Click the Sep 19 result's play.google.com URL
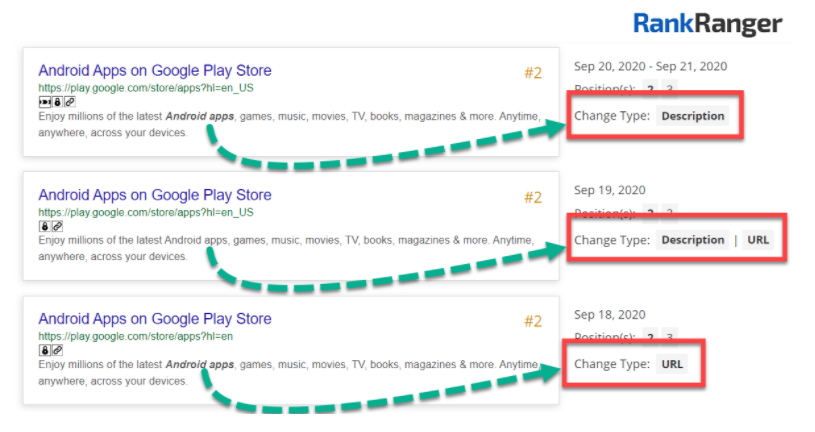Viewport: 815px width, 432px height. pos(146,212)
